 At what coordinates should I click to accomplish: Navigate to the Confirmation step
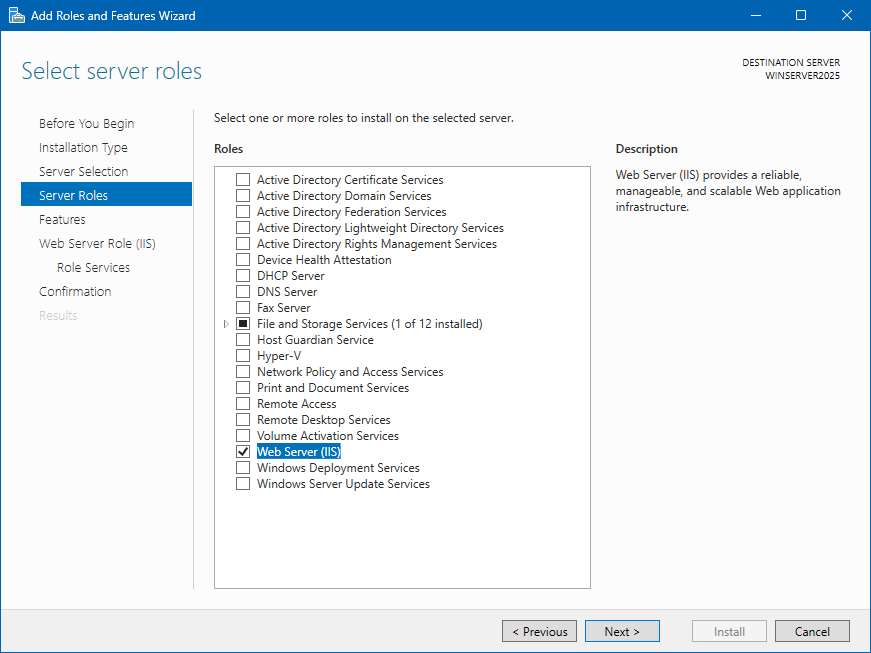pos(75,292)
